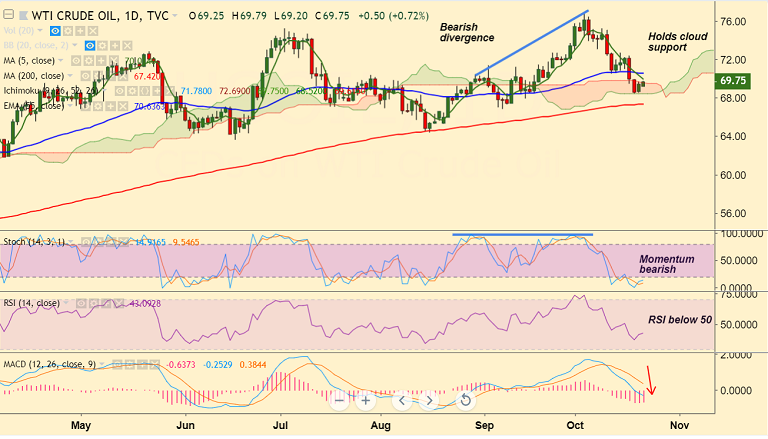Toggle visibility eye for RSI (14, close)

[x=81, y=303]
